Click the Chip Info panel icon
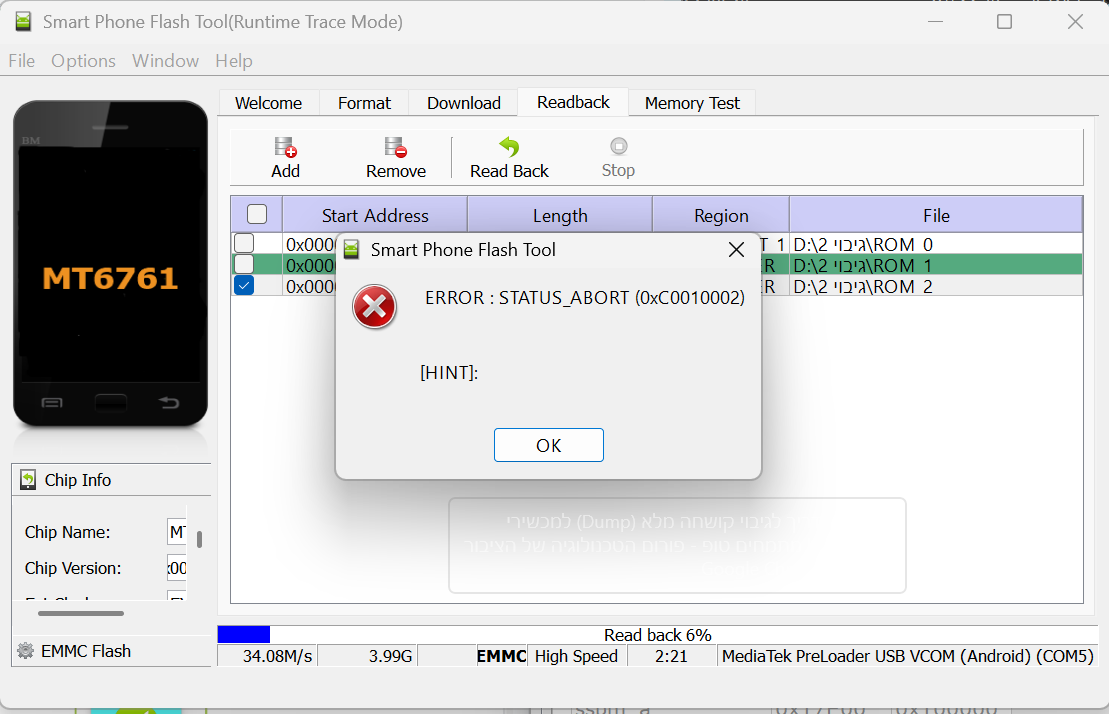Screen dimensions: 1109x714 click(28, 480)
